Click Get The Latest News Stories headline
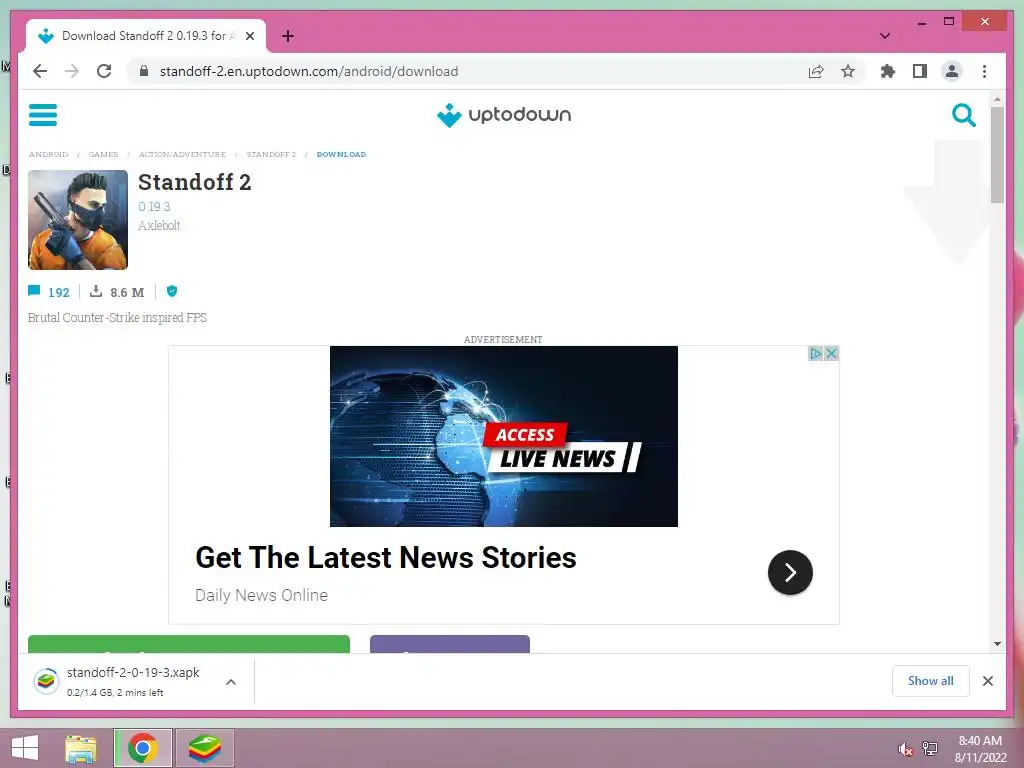Viewport: 1024px width, 768px height. (x=386, y=558)
